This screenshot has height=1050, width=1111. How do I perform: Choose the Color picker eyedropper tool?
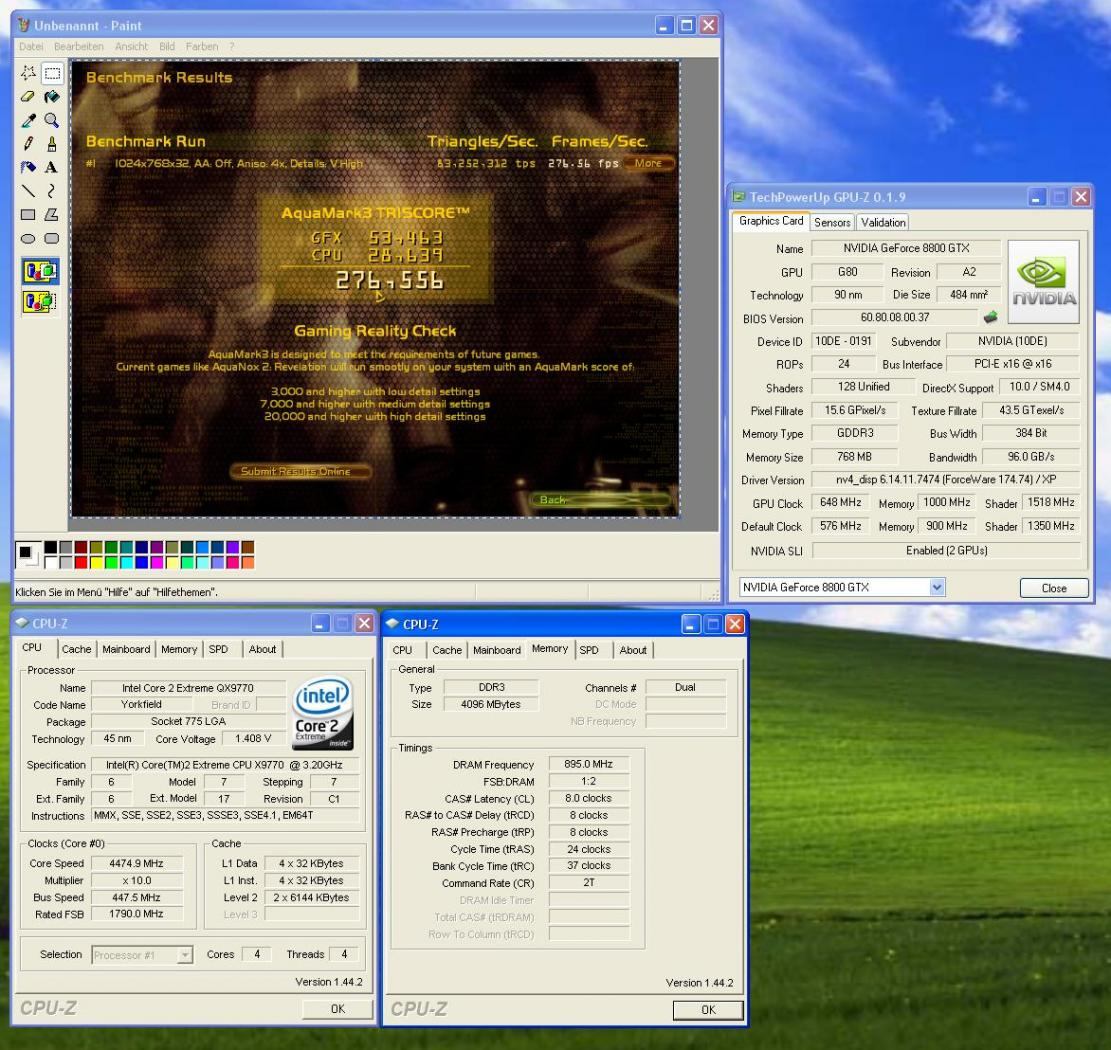(x=28, y=121)
